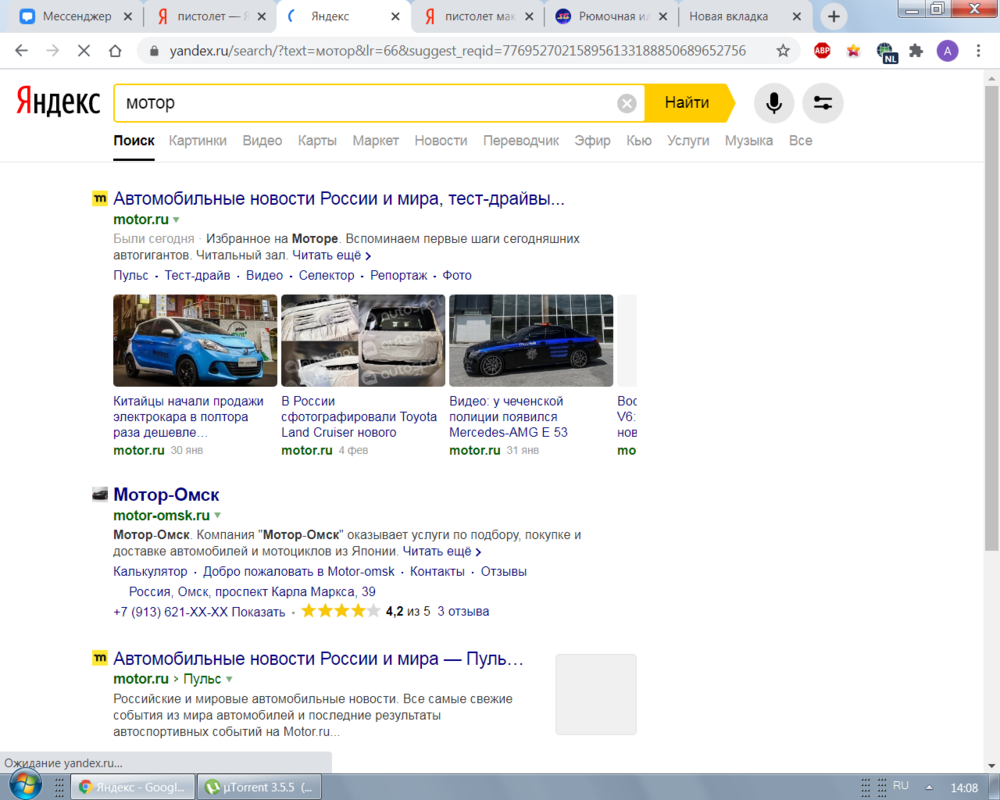Open the Музыка search category

point(749,141)
